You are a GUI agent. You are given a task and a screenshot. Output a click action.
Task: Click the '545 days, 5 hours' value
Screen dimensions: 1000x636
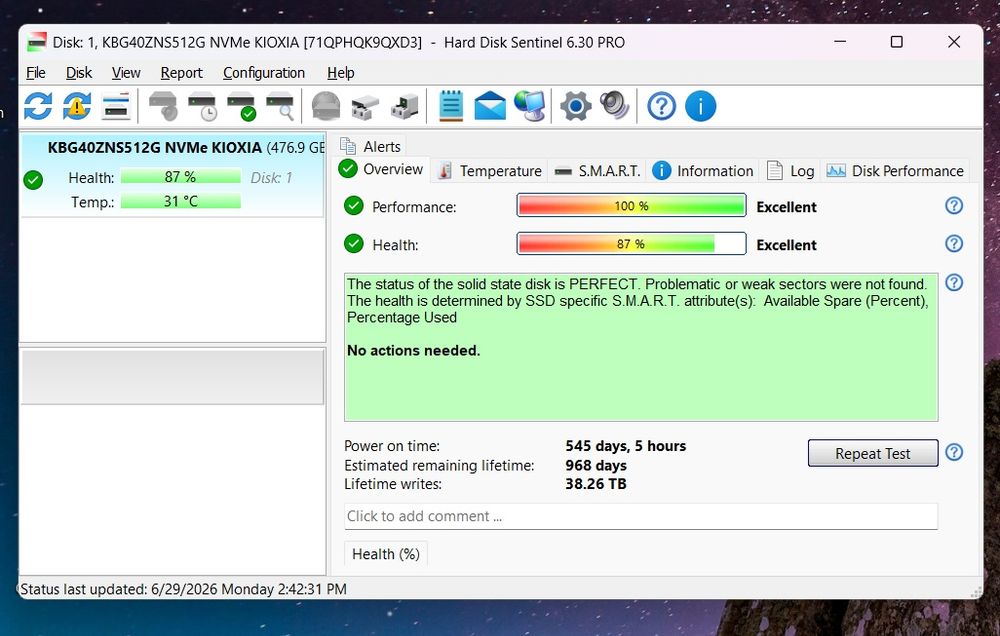(x=626, y=446)
